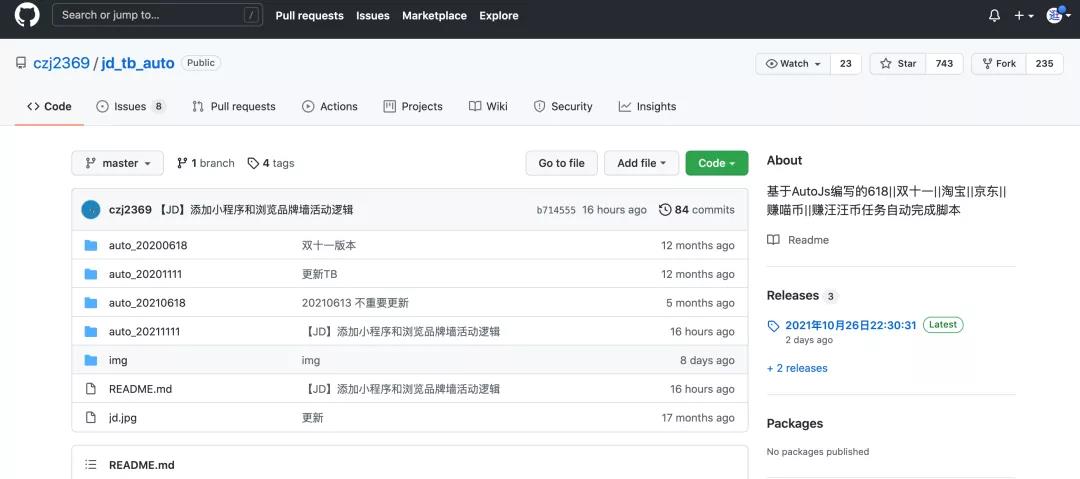Open Issues in top navigation bar
The height and width of the screenshot is (479, 1080).
point(373,16)
